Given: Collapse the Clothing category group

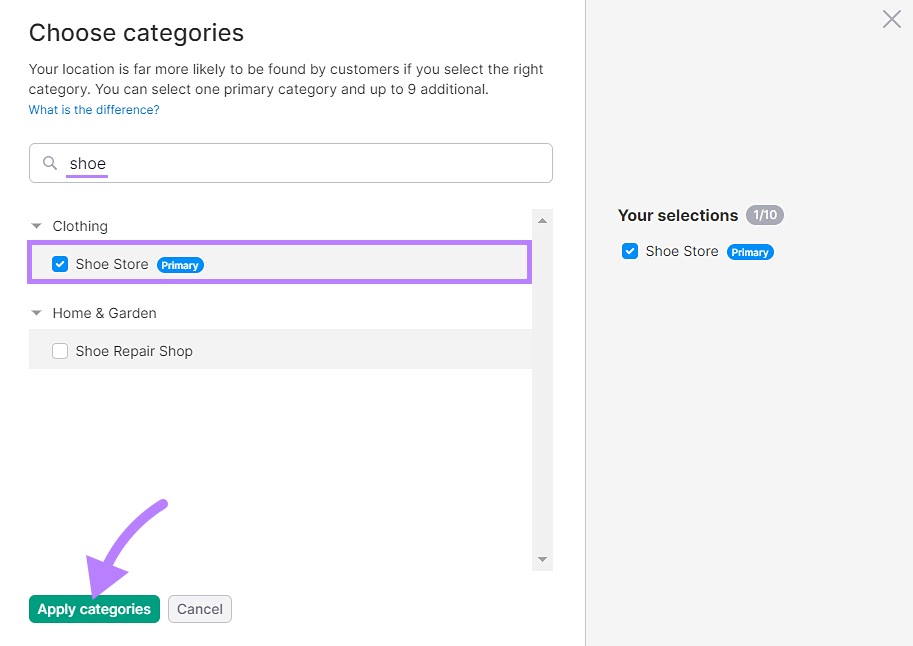Looking at the screenshot, I should click(36, 225).
